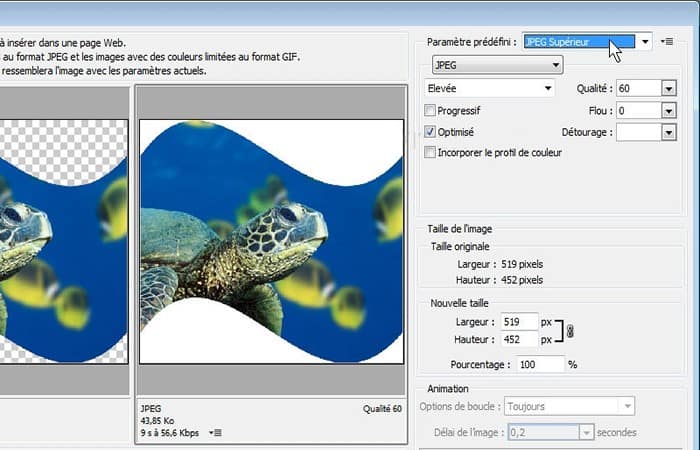Click the Qualité input field showing 60

point(639,88)
